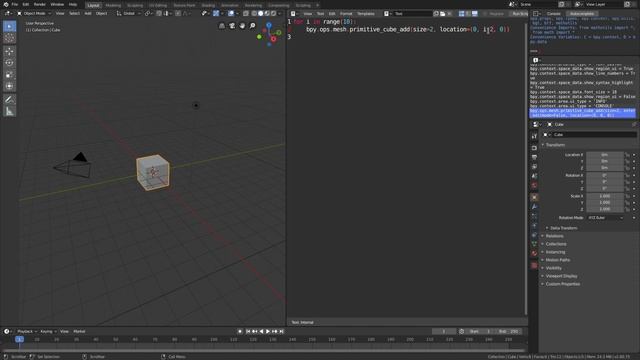This screenshot has height=360, width=640.
Task: Switch to the Scripting workspace tab
Action: (x=303, y=5)
